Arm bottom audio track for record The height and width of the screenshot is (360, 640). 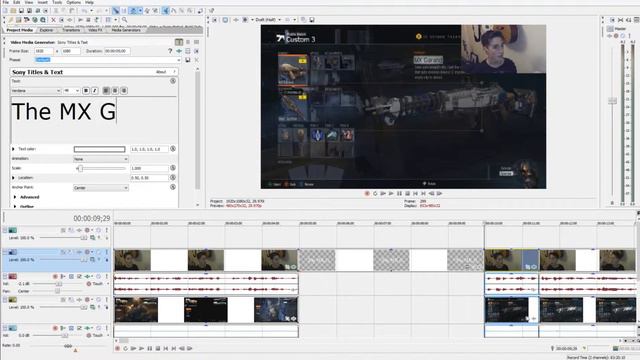tap(55, 328)
